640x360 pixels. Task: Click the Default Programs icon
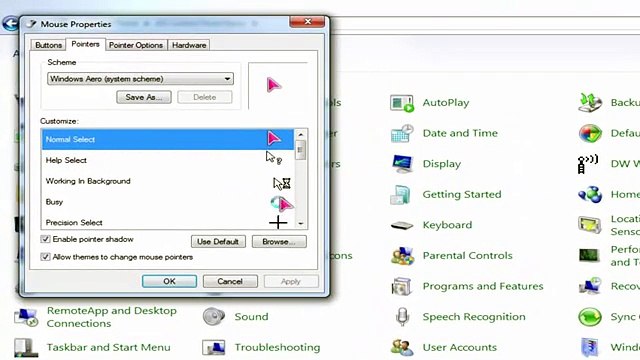pyautogui.click(x=590, y=133)
